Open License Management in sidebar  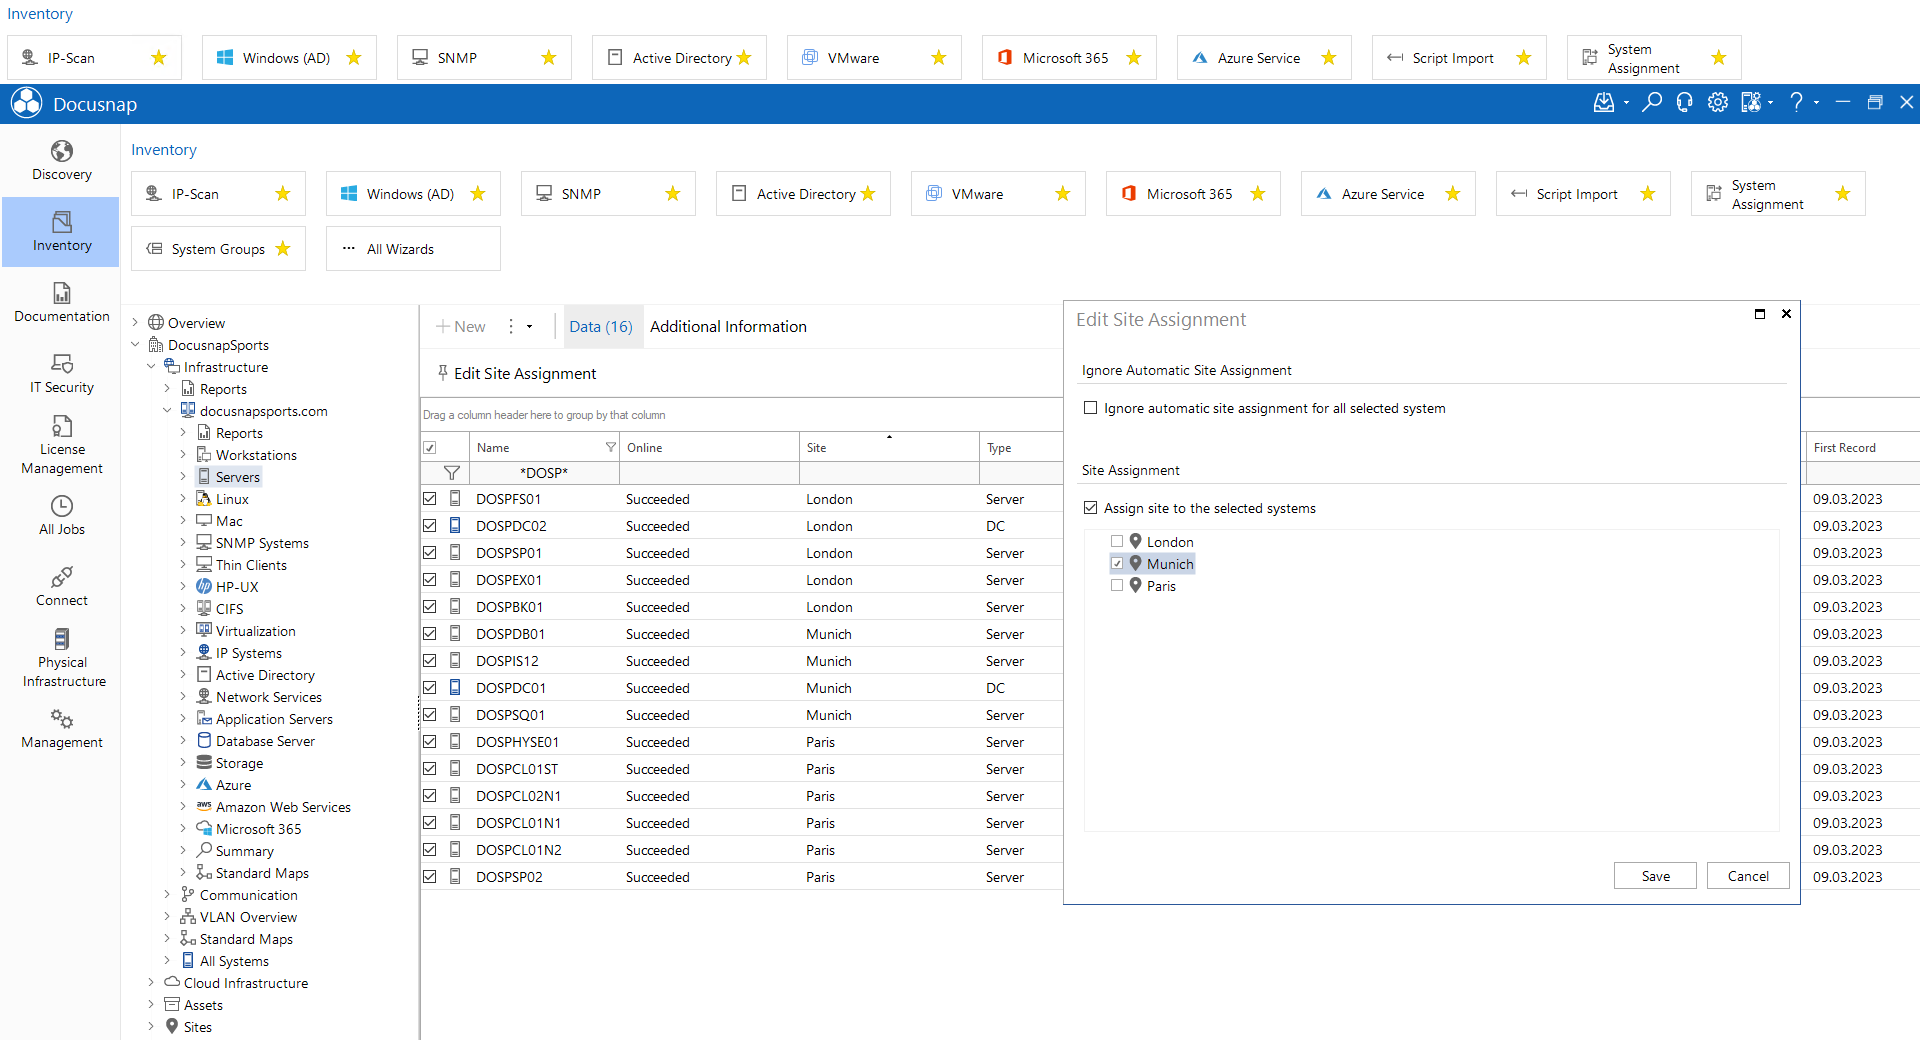click(61, 445)
